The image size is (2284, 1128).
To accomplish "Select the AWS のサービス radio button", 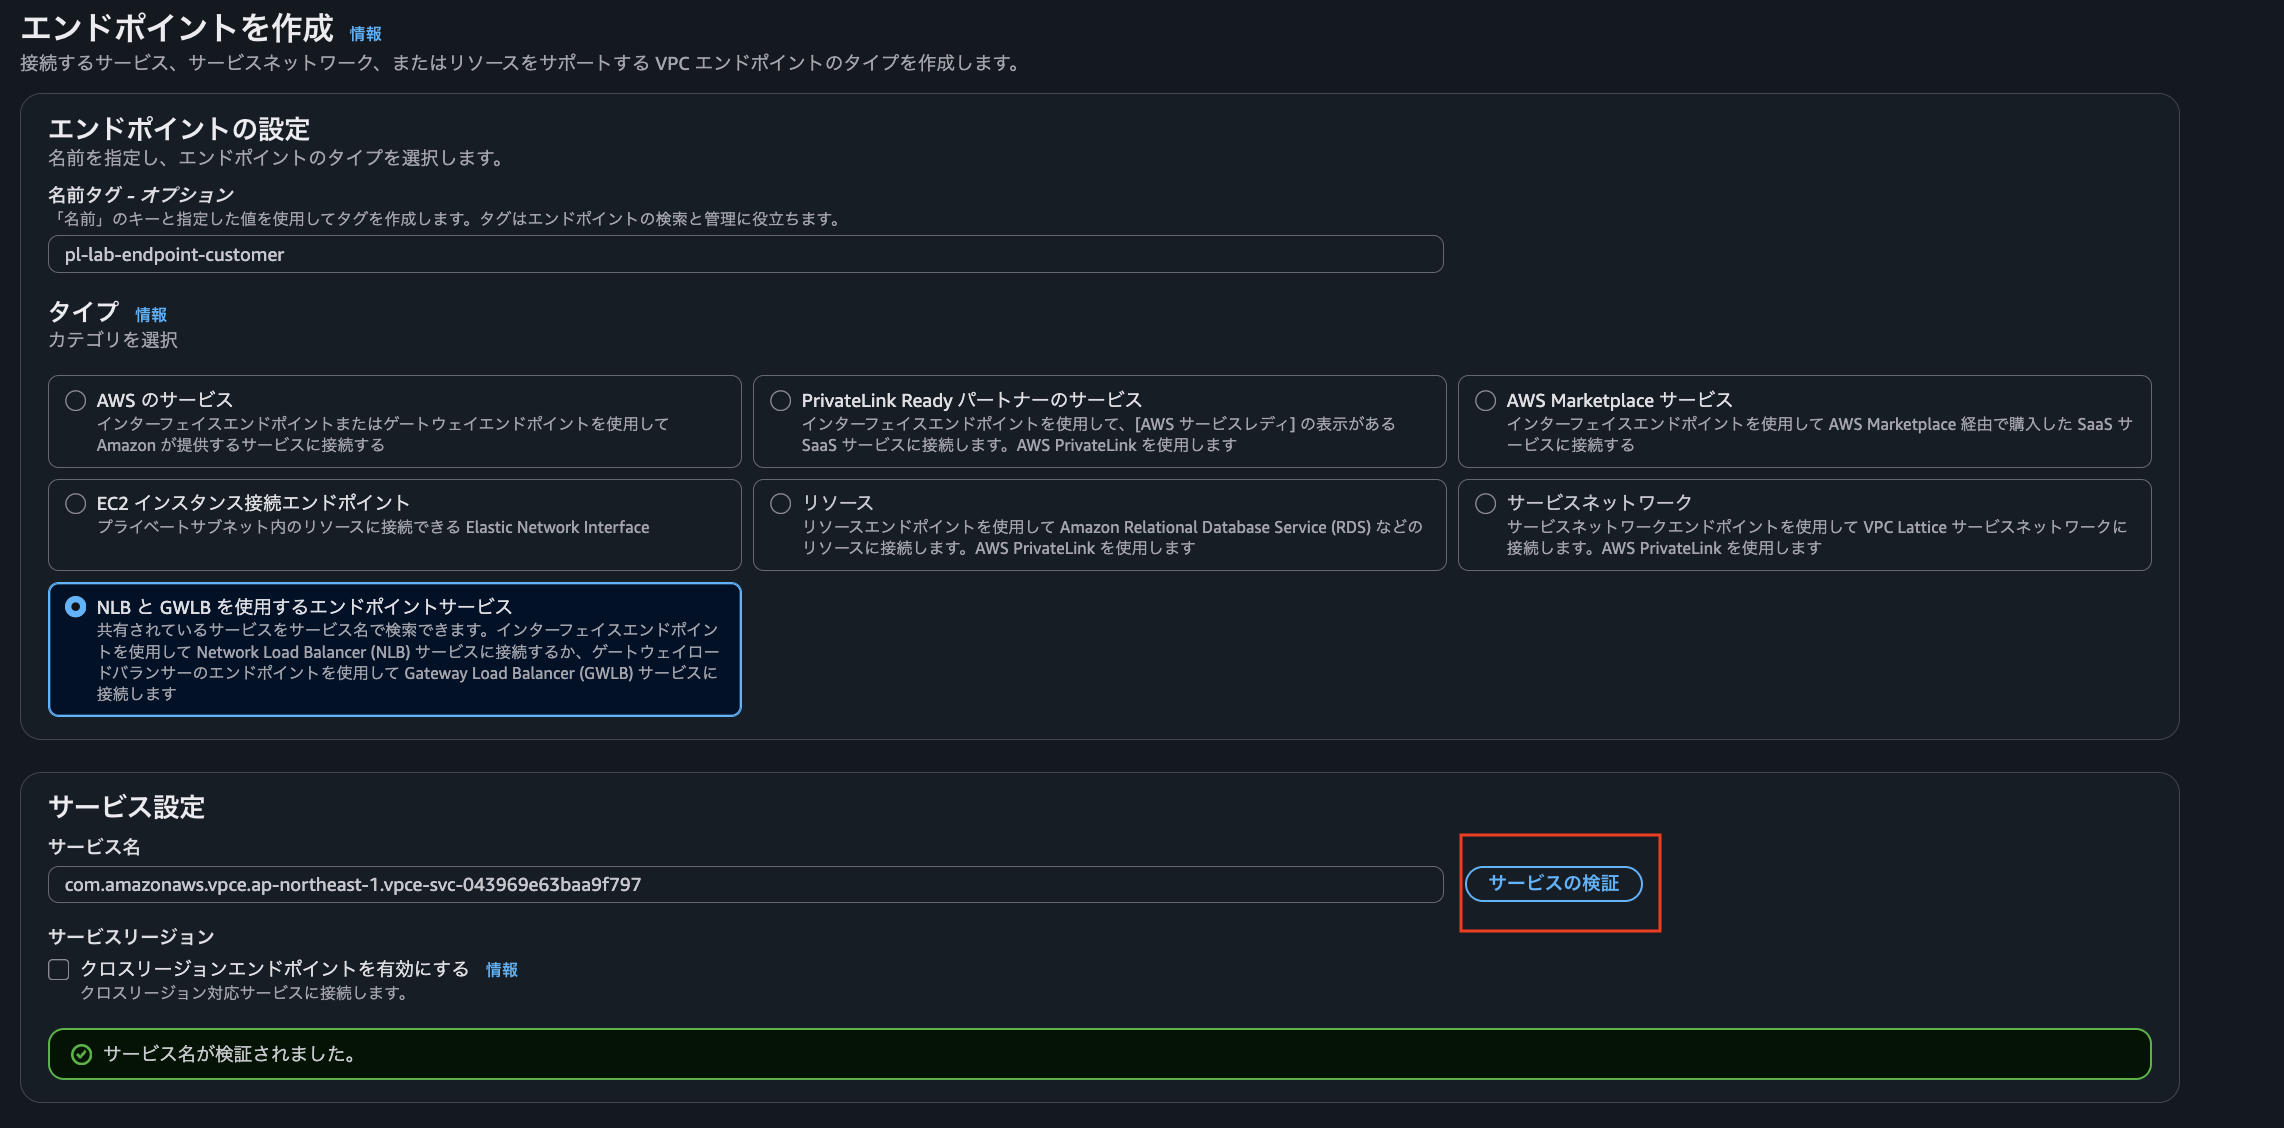I will 75,400.
